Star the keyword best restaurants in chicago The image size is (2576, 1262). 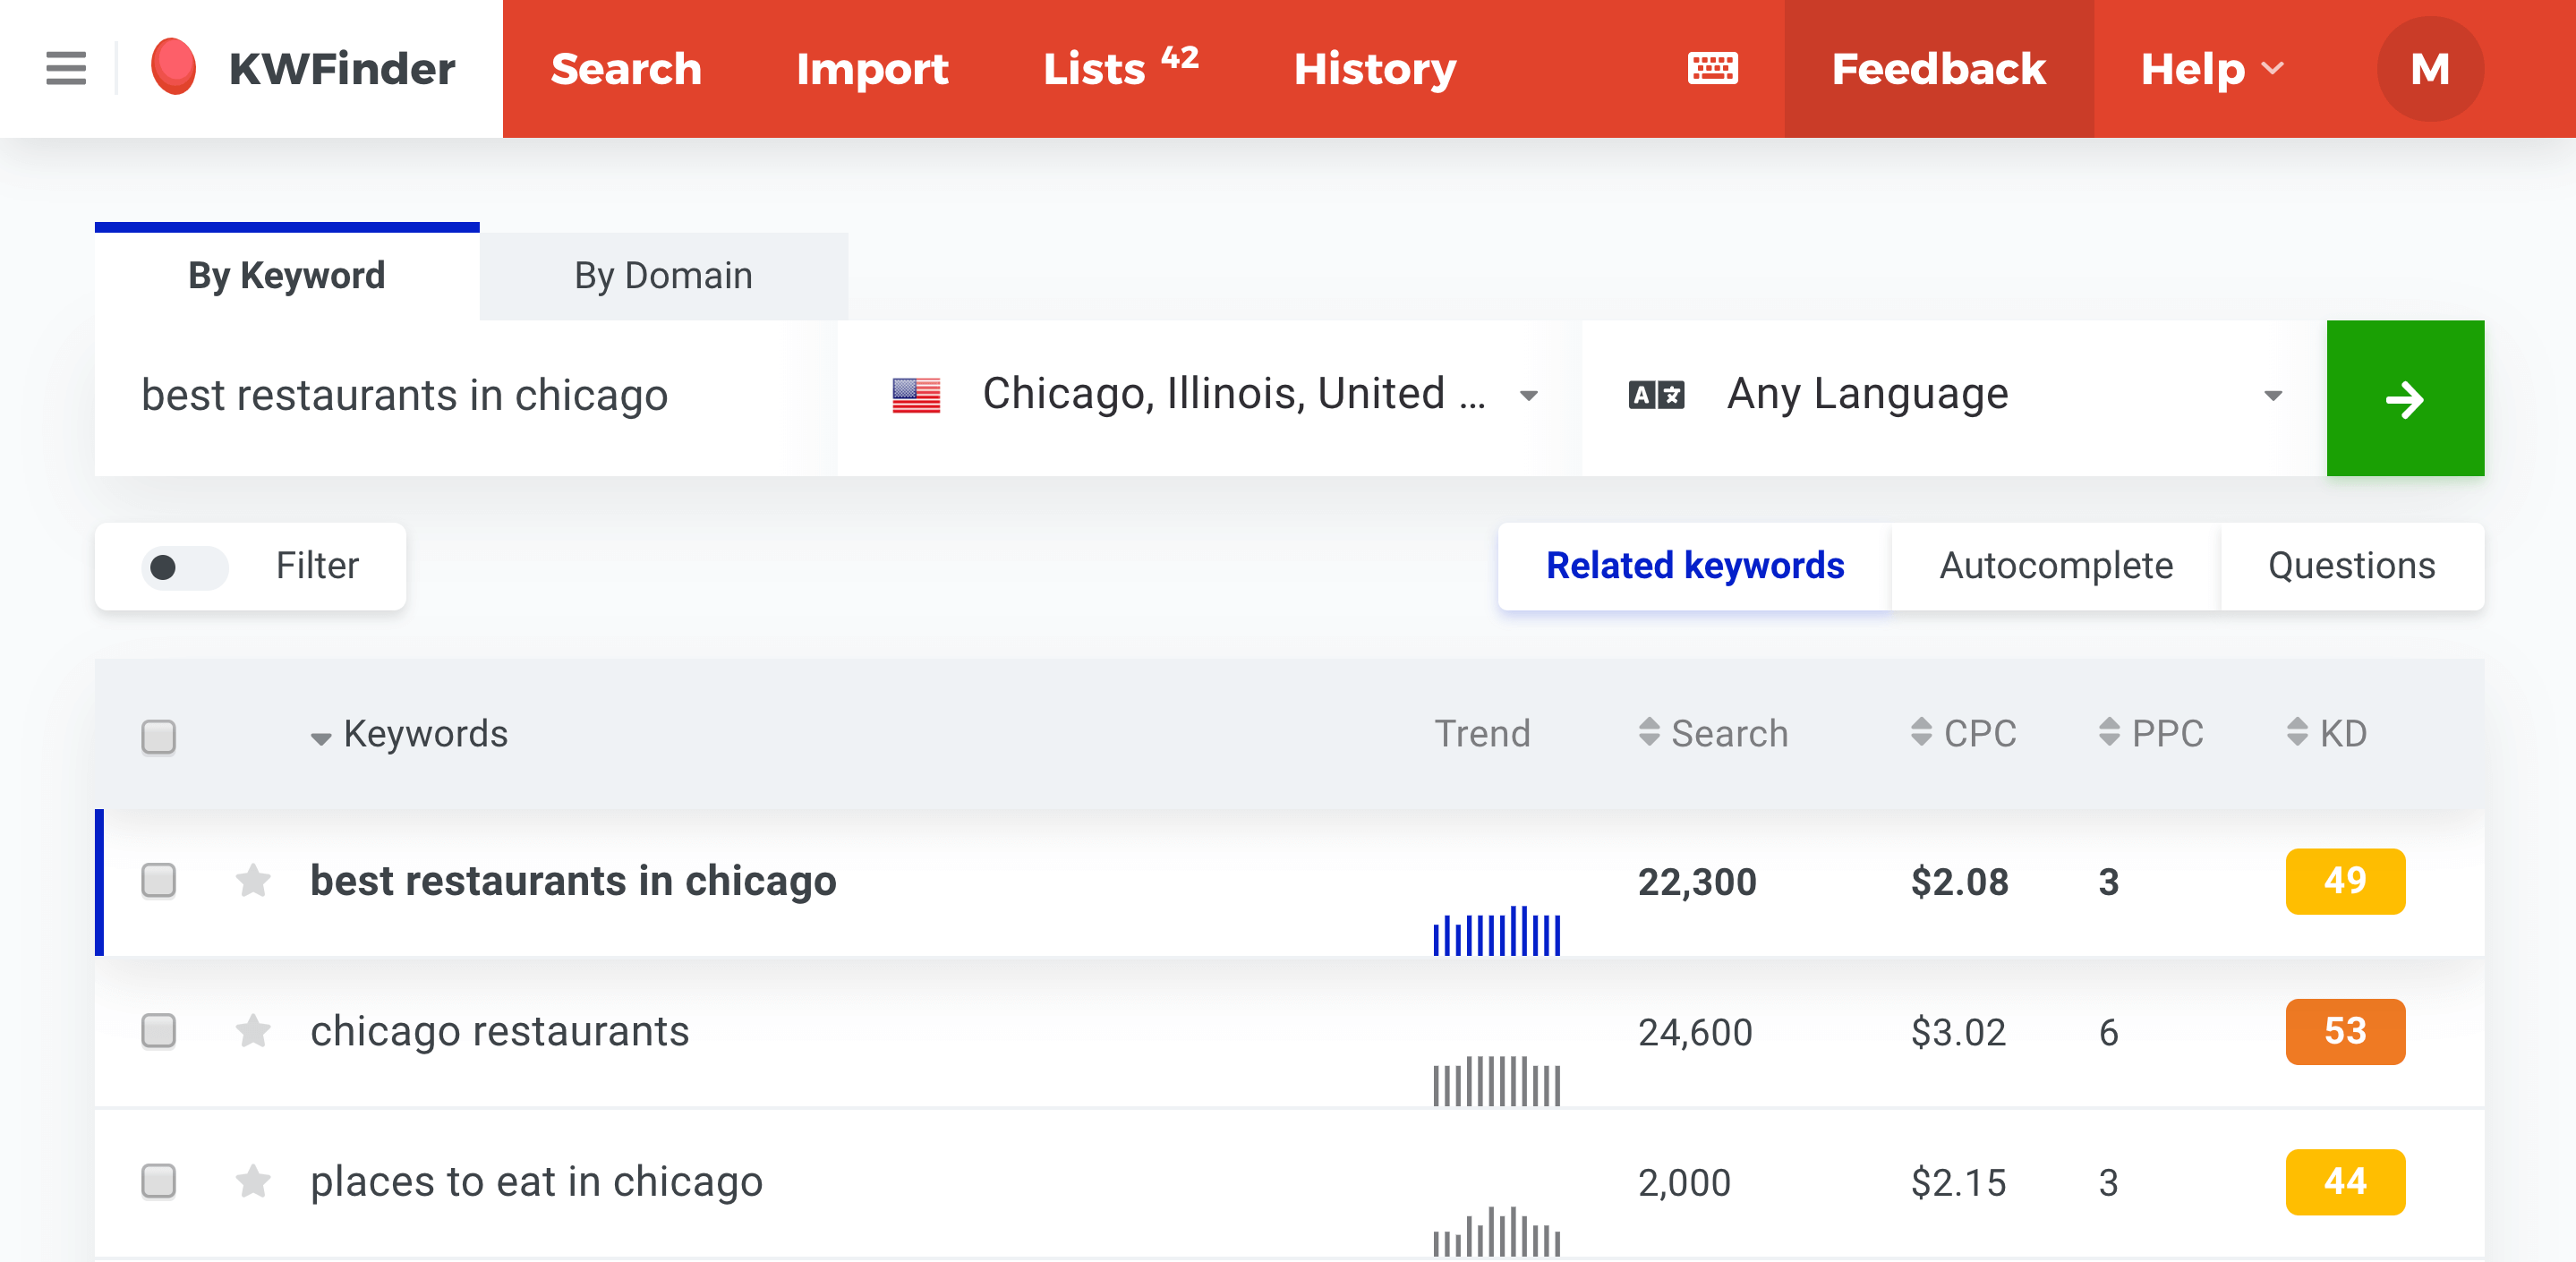click(253, 881)
